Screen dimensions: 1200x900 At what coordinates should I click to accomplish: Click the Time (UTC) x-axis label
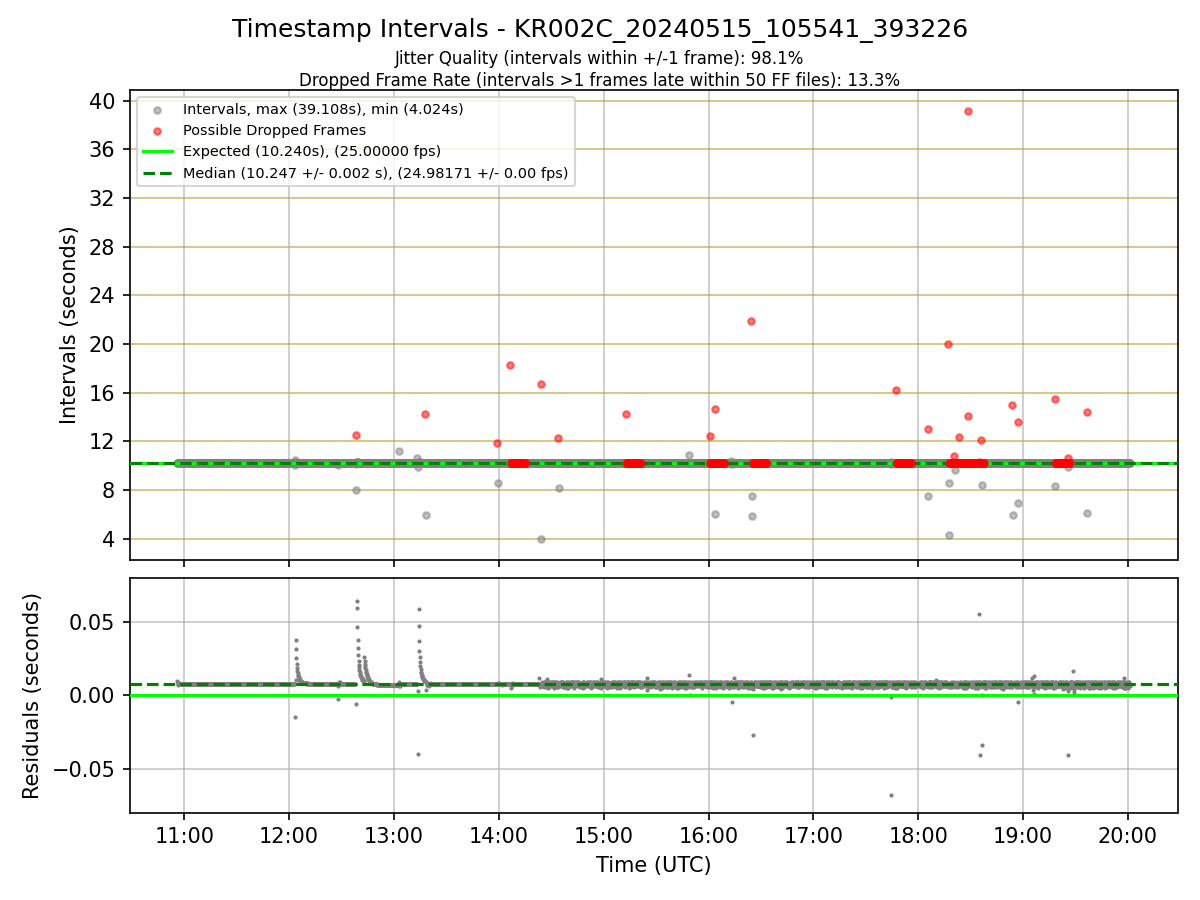(x=653, y=865)
